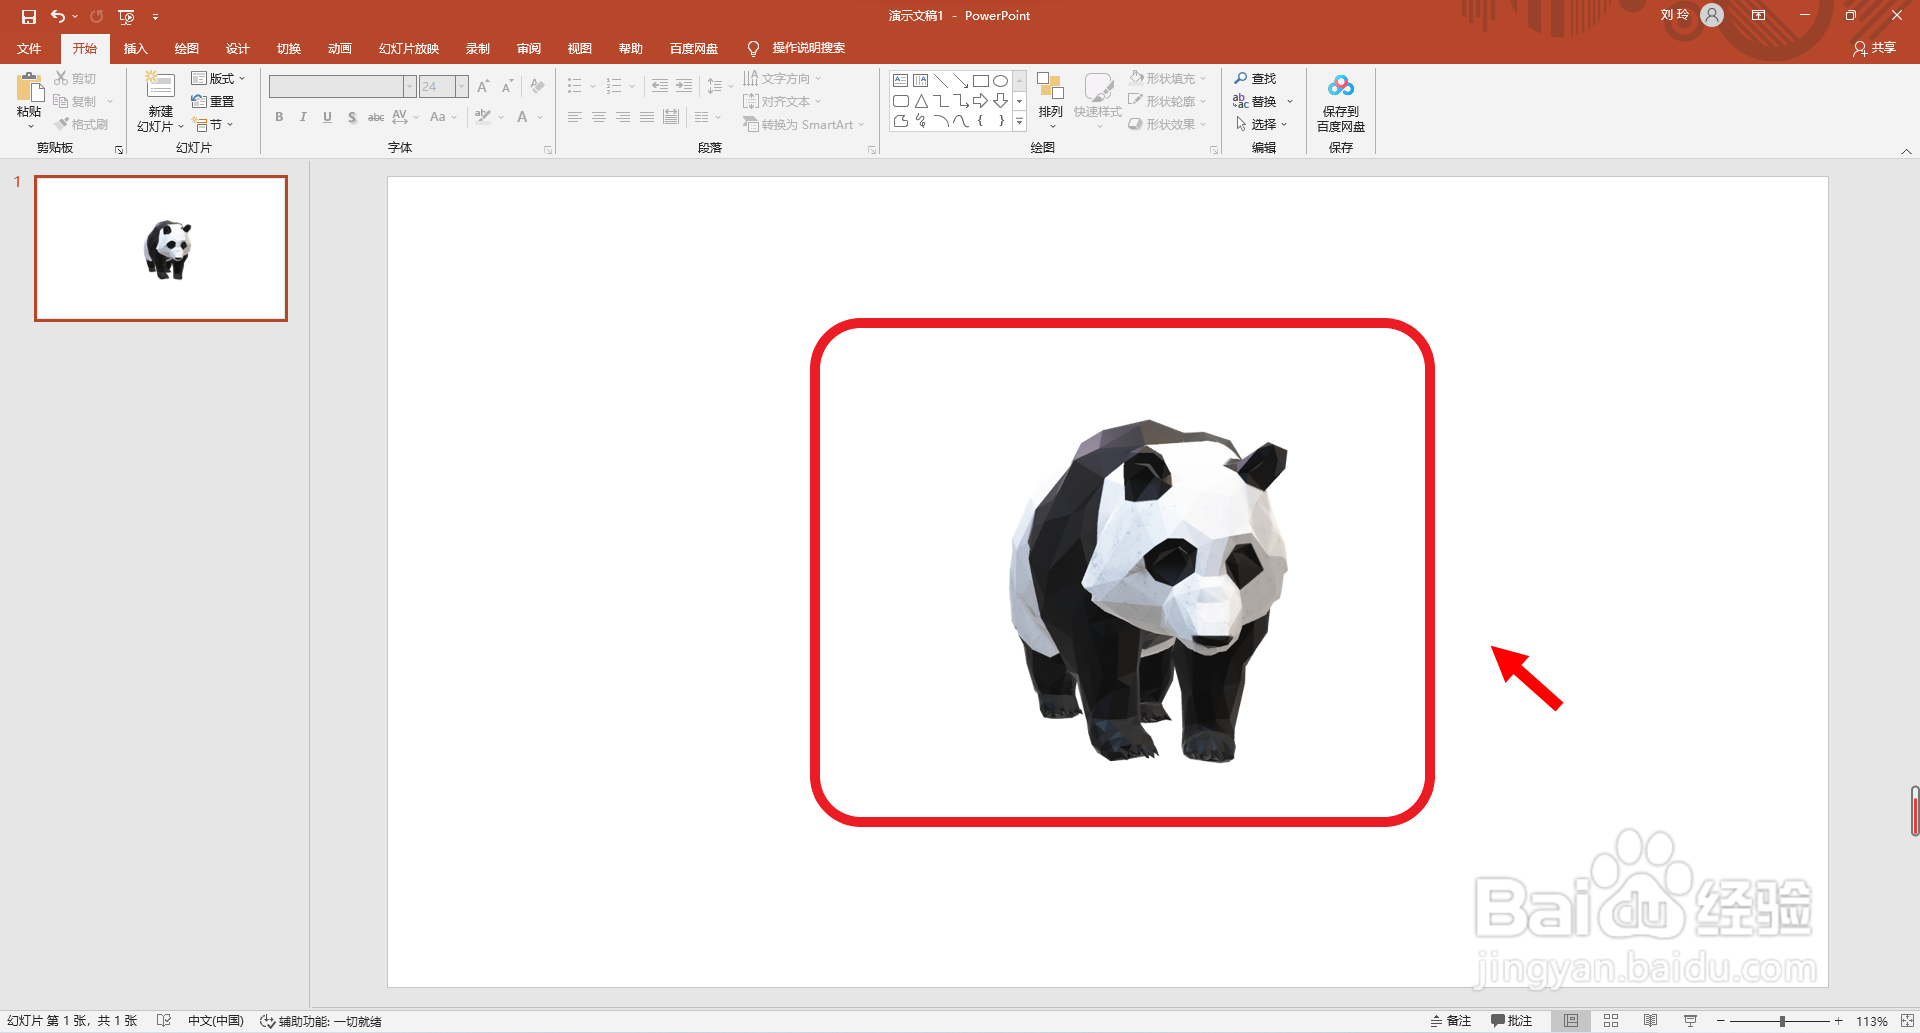Select the rounded rectangle shape
Viewport: 1920px width, 1033px height.
901,101
